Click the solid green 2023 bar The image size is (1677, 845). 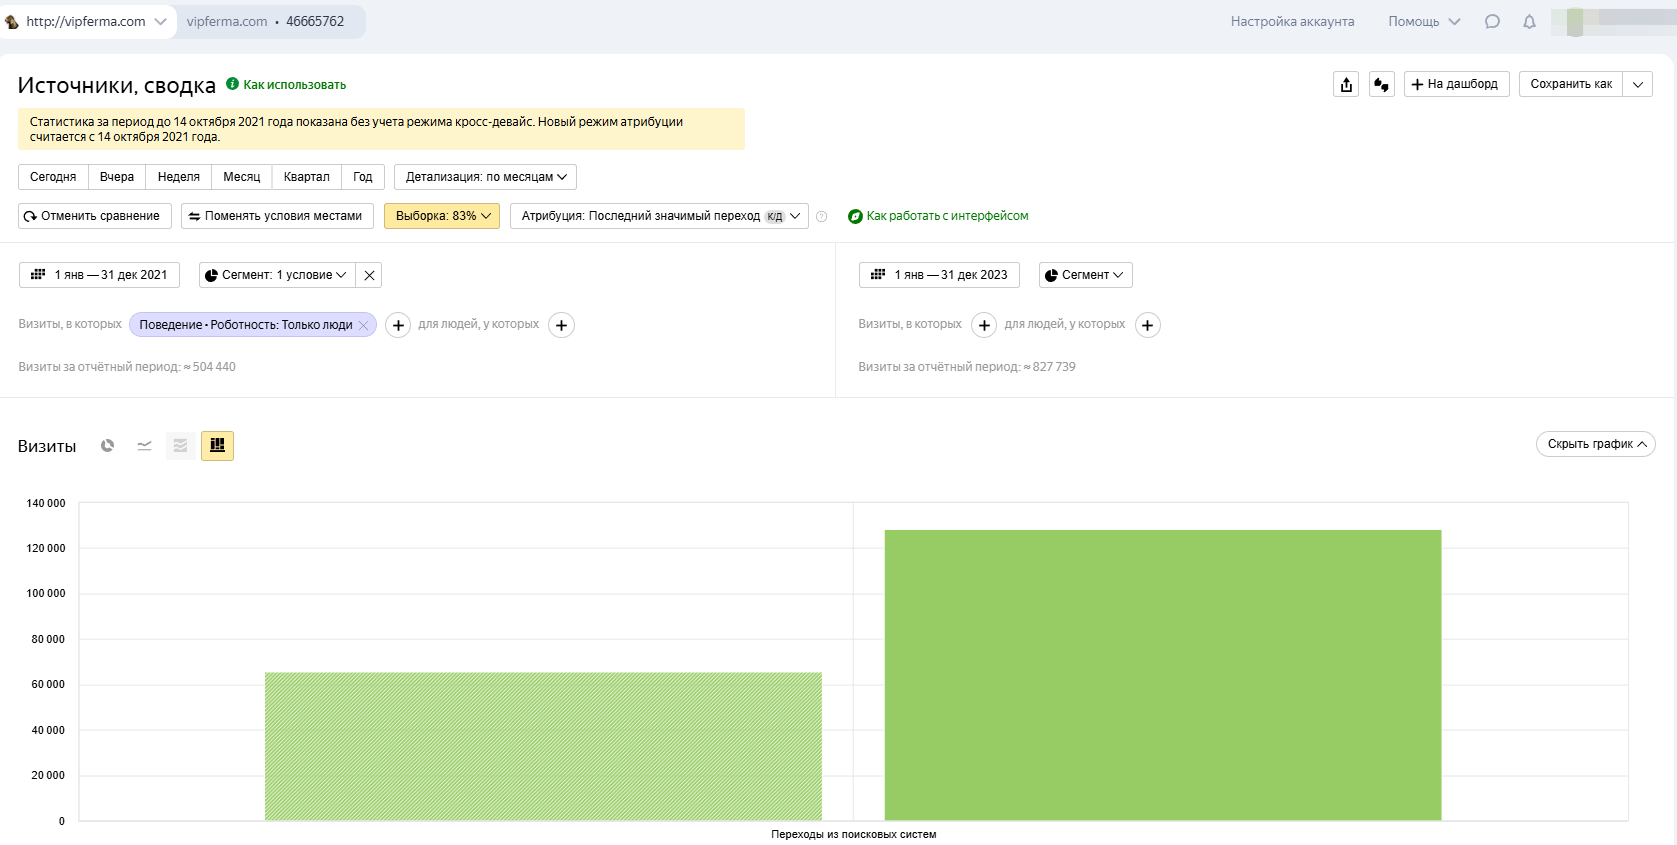1162,675
